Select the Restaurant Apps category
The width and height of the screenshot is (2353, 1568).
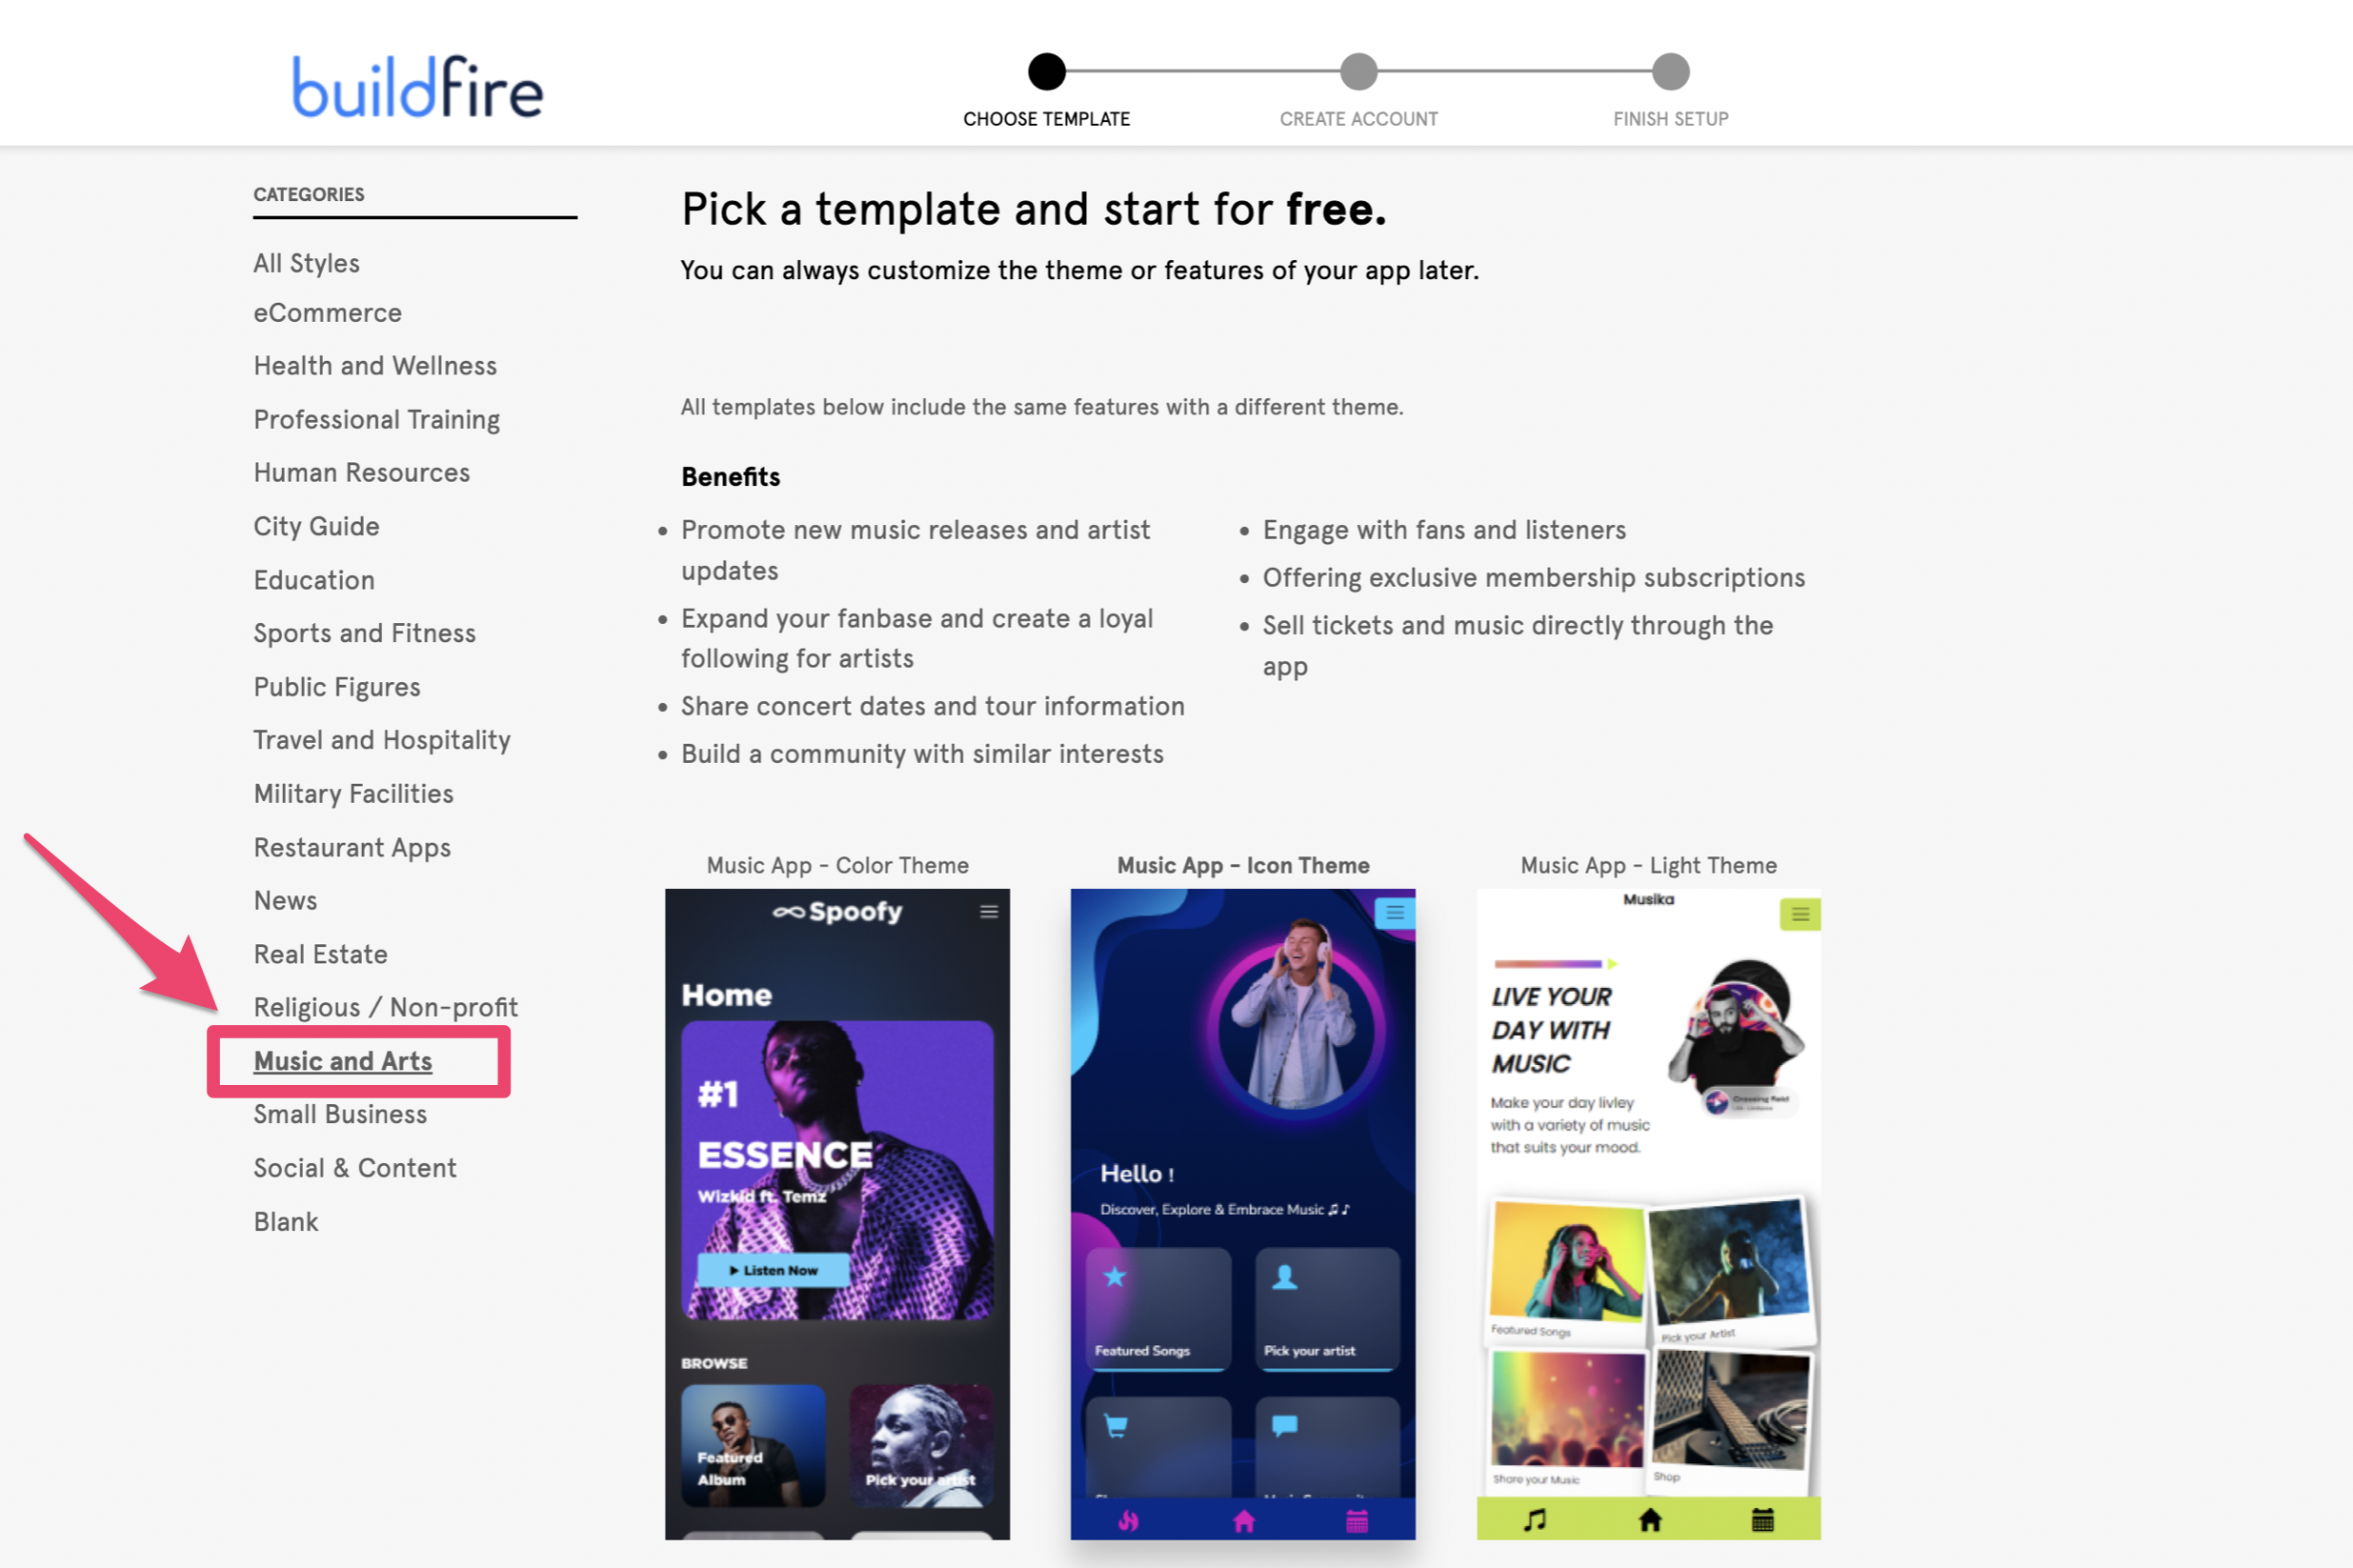pos(352,848)
